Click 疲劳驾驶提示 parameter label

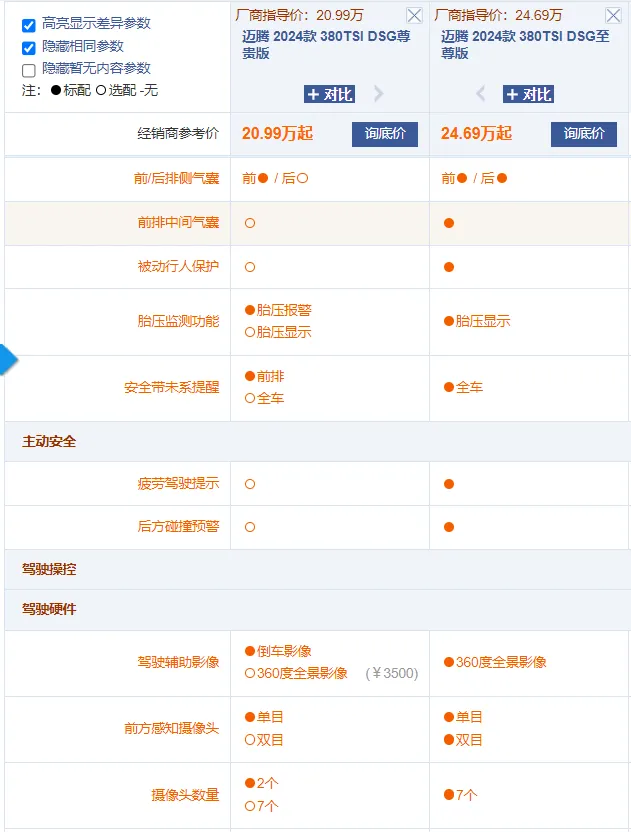coord(178,483)
